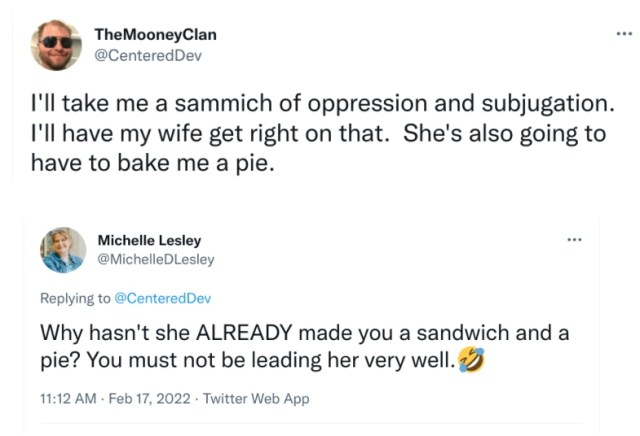Click the 11:12 AM timestamp
The height and width of the screenshot is (436, 640).
[67, 398]
